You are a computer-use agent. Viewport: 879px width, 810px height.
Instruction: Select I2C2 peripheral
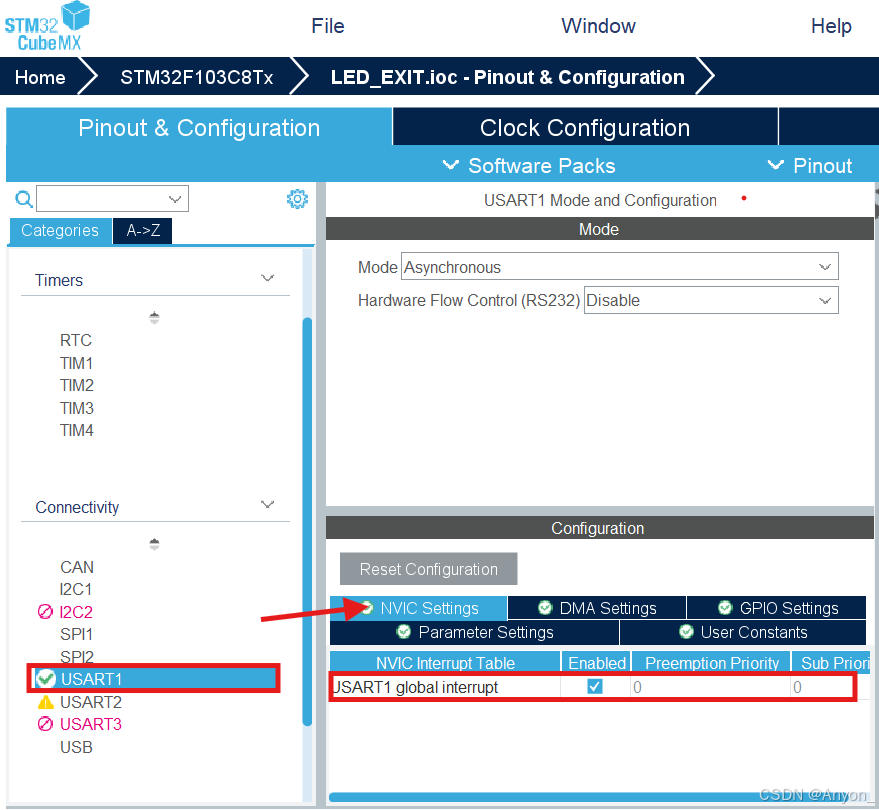pyautogui.click(x=76, y=612)
